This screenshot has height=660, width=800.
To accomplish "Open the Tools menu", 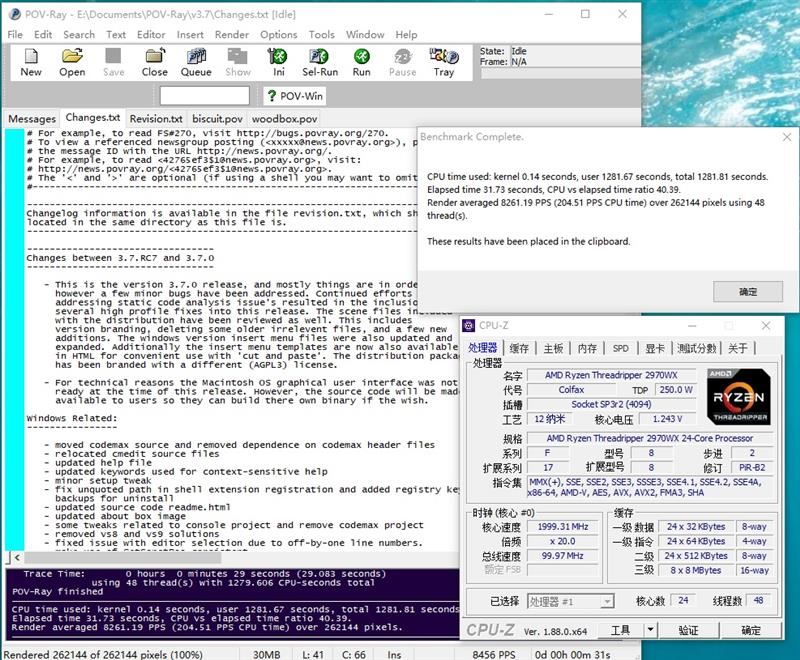I will [x=321, y=35].
